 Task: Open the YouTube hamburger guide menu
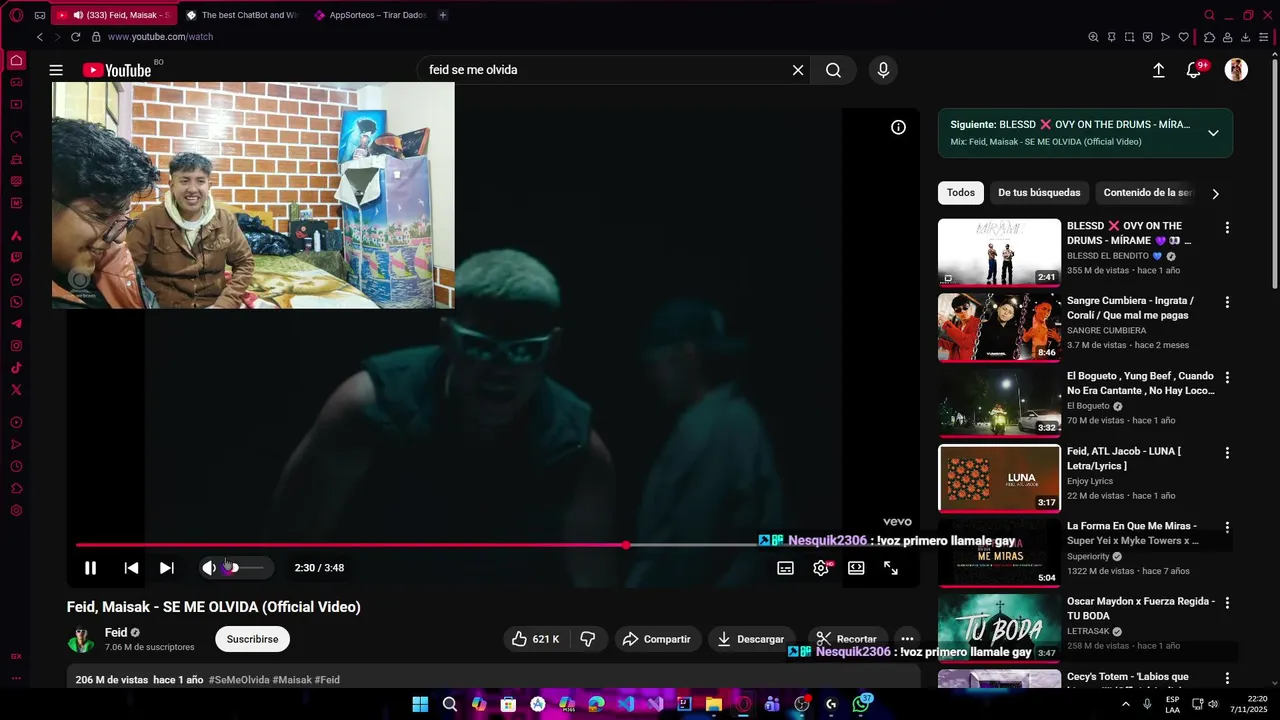[56, 70]
